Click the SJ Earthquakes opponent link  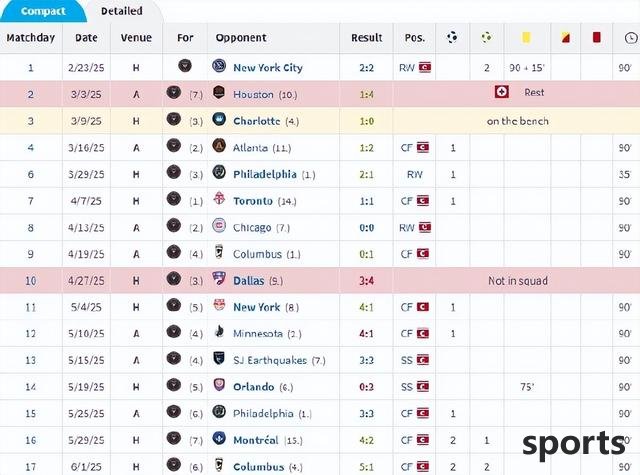point(270,360)
